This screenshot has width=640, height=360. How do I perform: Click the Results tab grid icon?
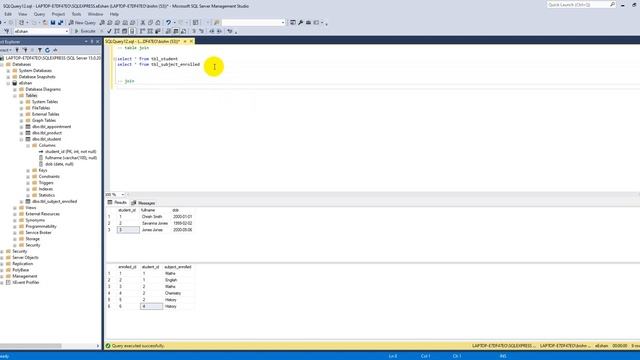click(110, 202)
